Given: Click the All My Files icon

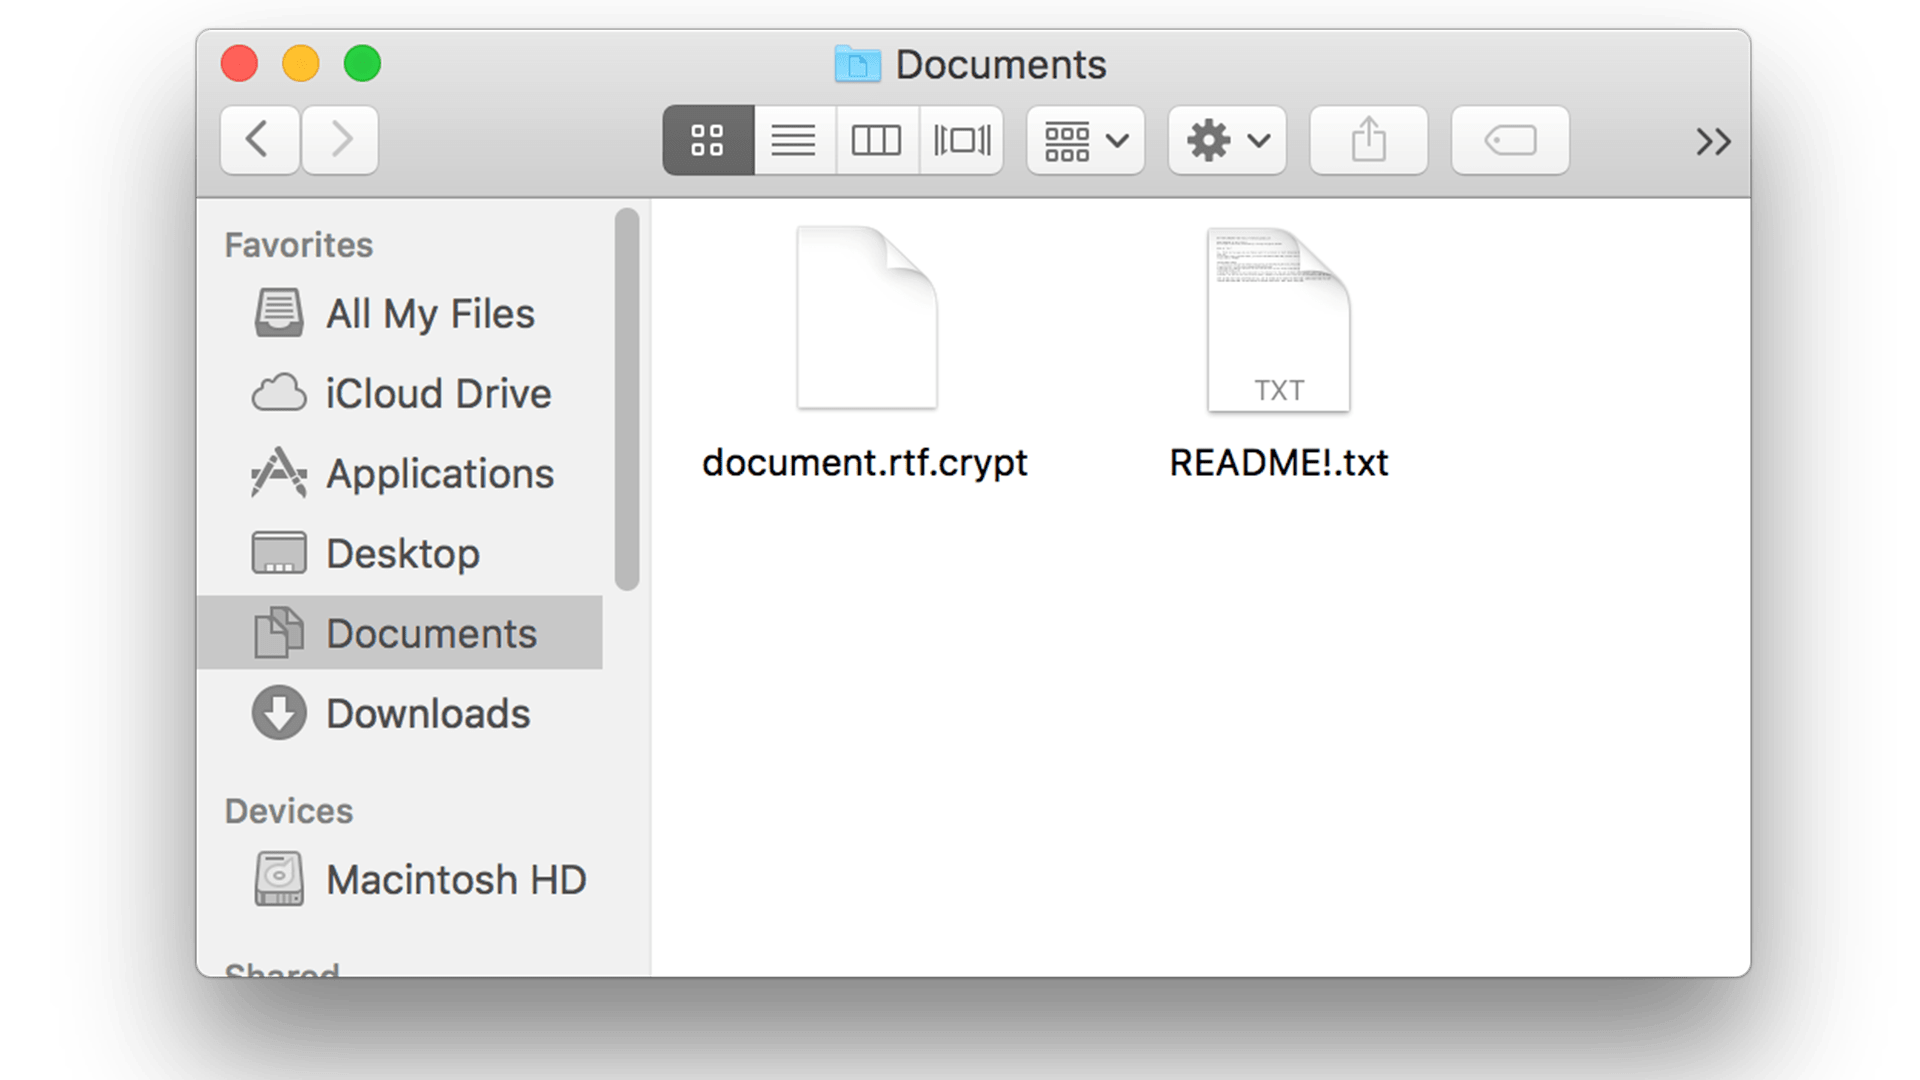Looking at the screenshot, I should pos(279,313).
